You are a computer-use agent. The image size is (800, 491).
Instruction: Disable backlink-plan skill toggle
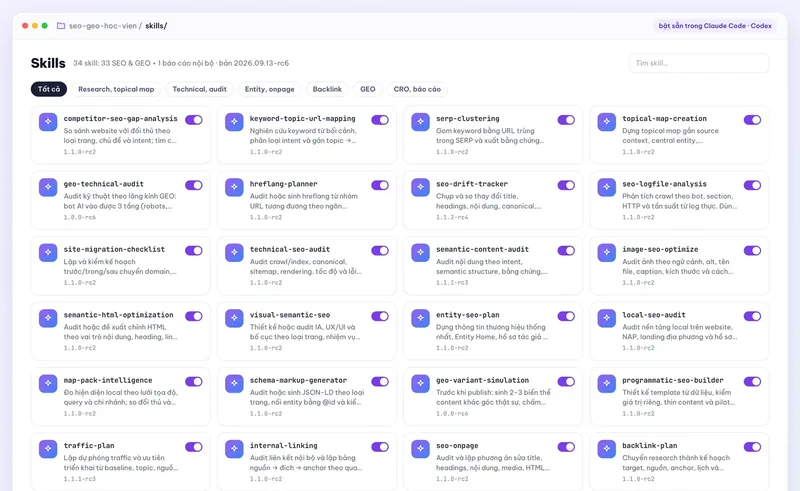coord(753,447)
